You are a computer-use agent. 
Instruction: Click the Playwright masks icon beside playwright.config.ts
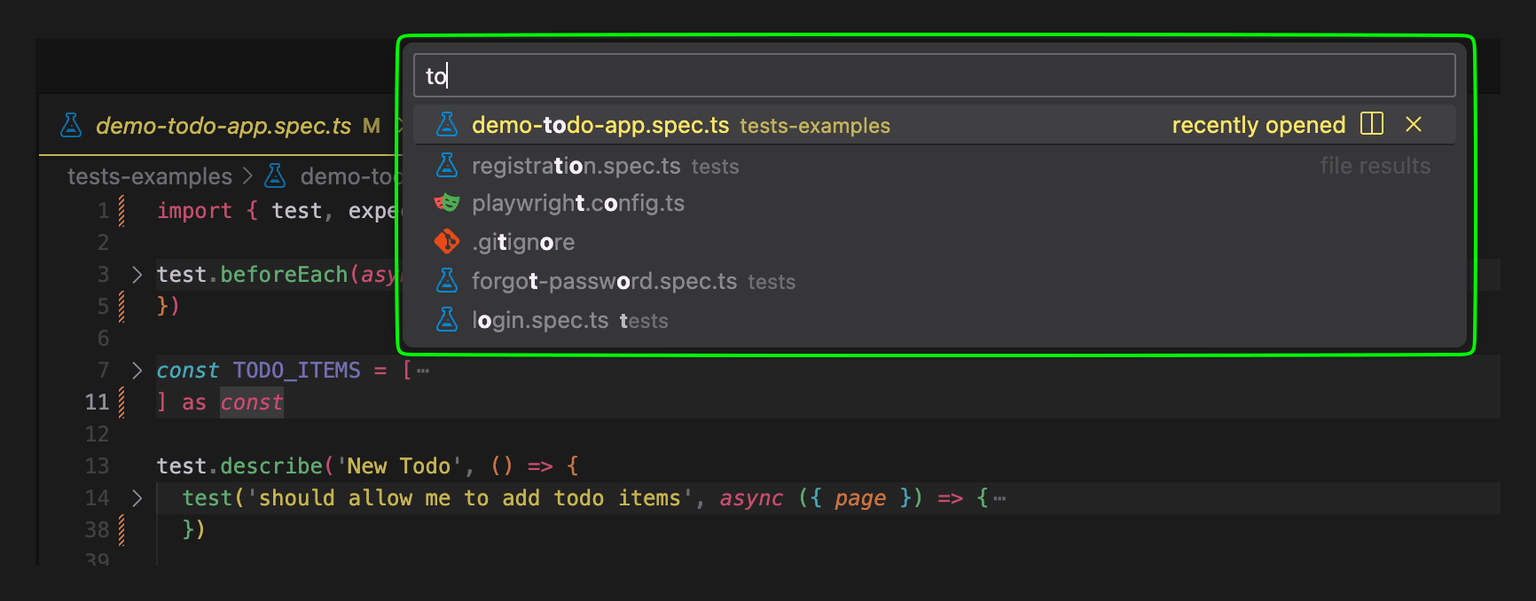[x=446, y=203]
